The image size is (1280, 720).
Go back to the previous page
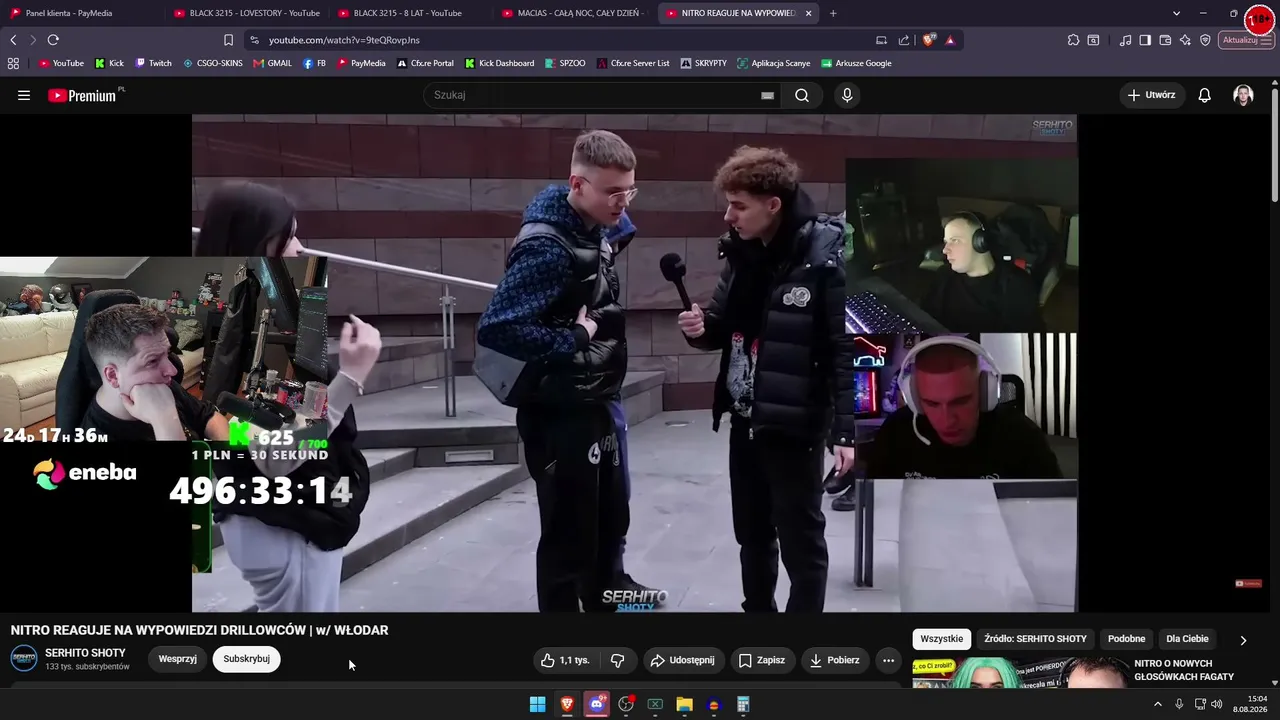[x=13, y=40]
